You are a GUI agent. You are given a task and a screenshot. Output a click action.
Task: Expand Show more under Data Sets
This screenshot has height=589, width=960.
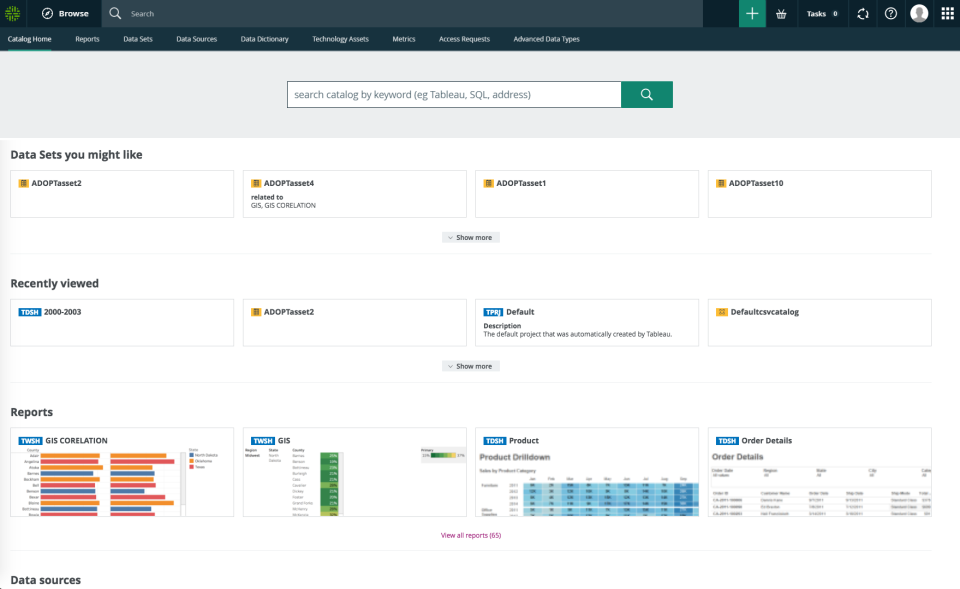point(470,238)
